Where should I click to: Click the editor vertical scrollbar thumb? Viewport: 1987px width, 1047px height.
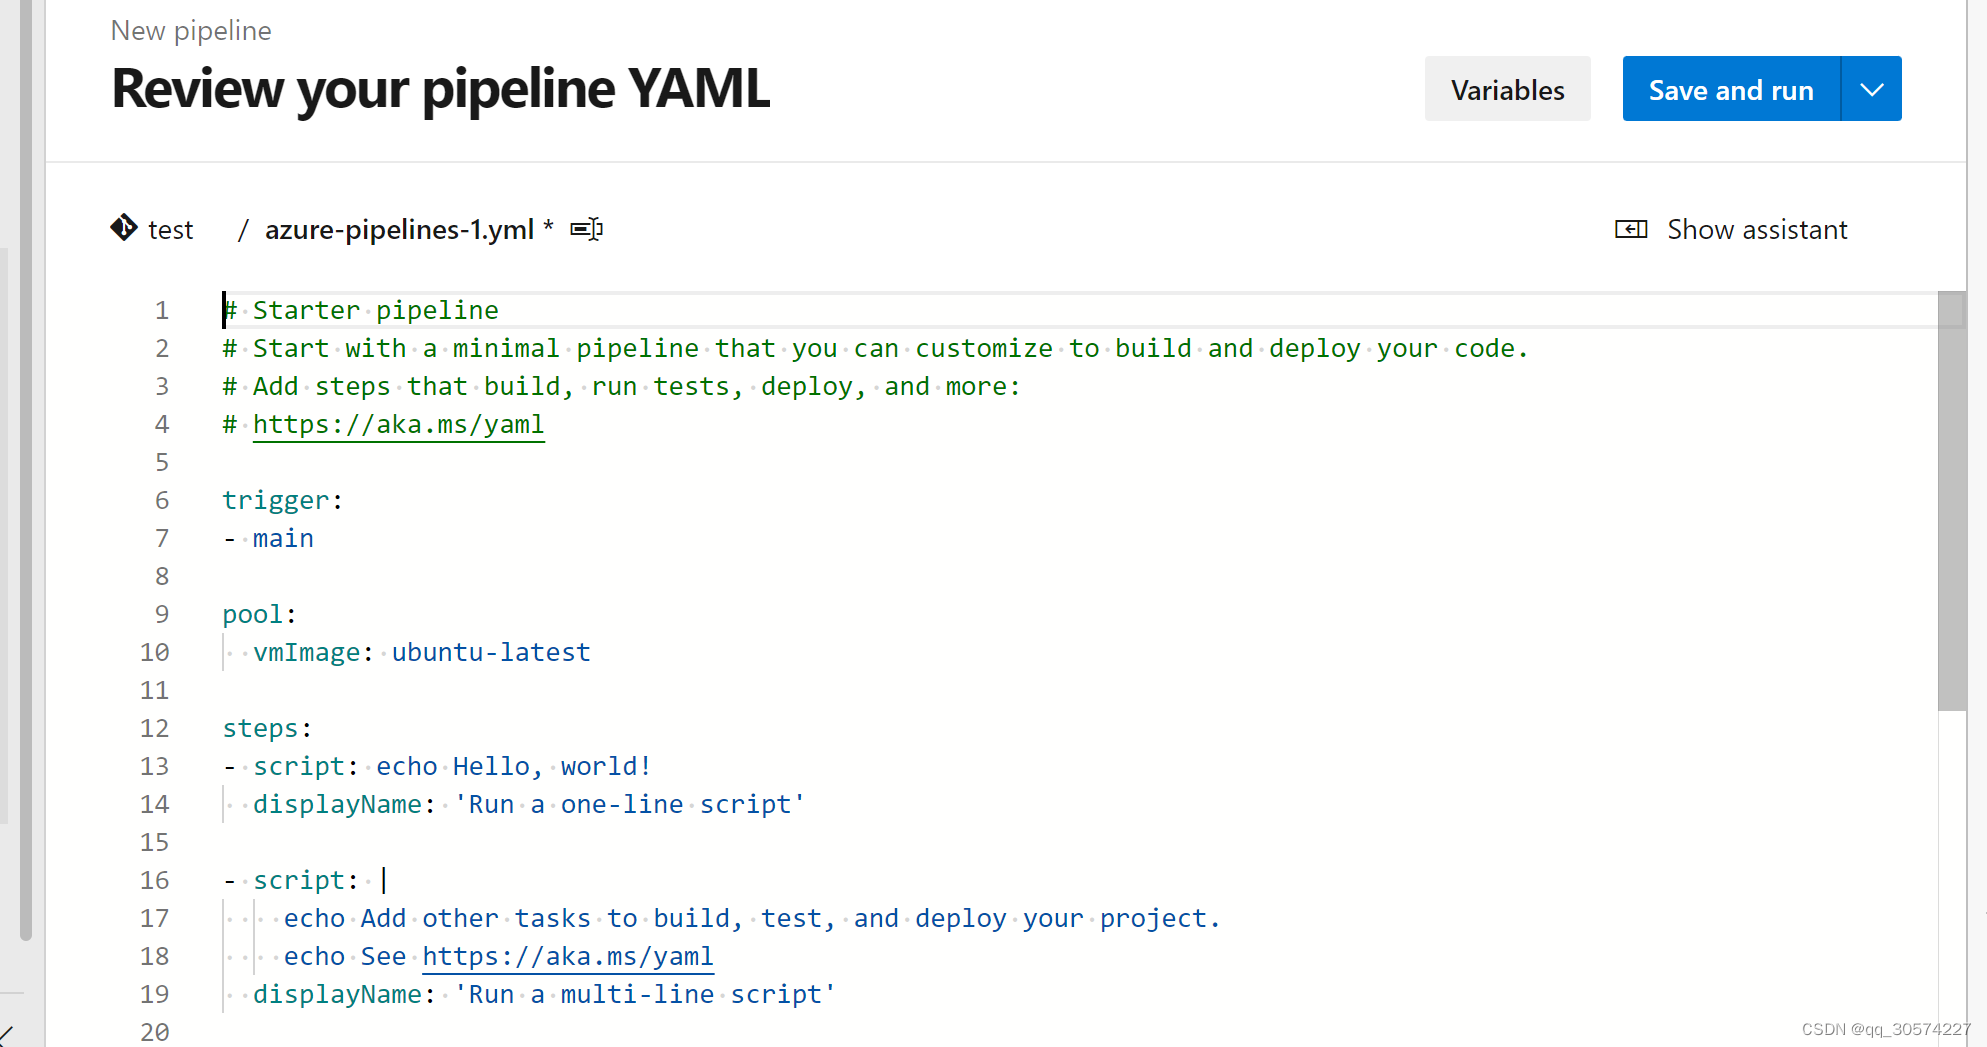point(1951,500)
